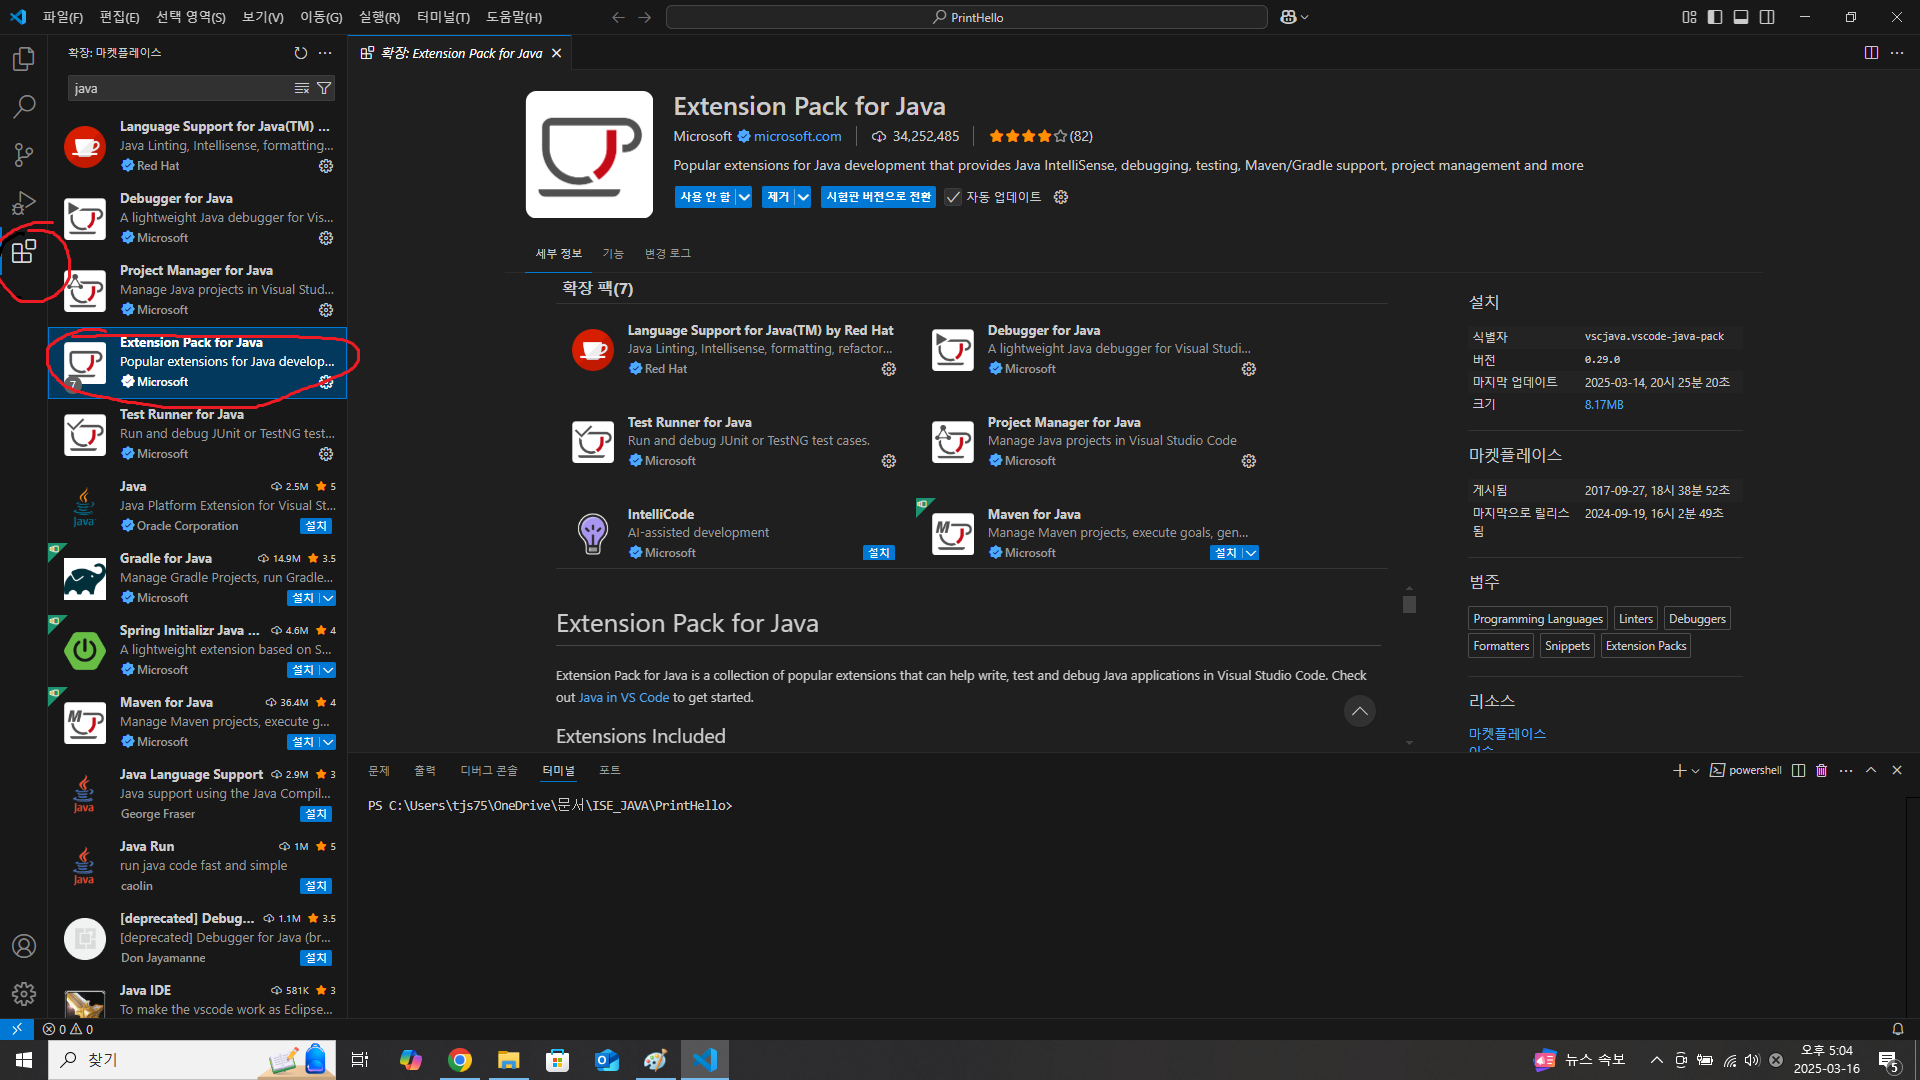This screenshot has height=1080, width=1920.
Task: Toggle the auto update checkbox
Action: click(x=953, y=197)
